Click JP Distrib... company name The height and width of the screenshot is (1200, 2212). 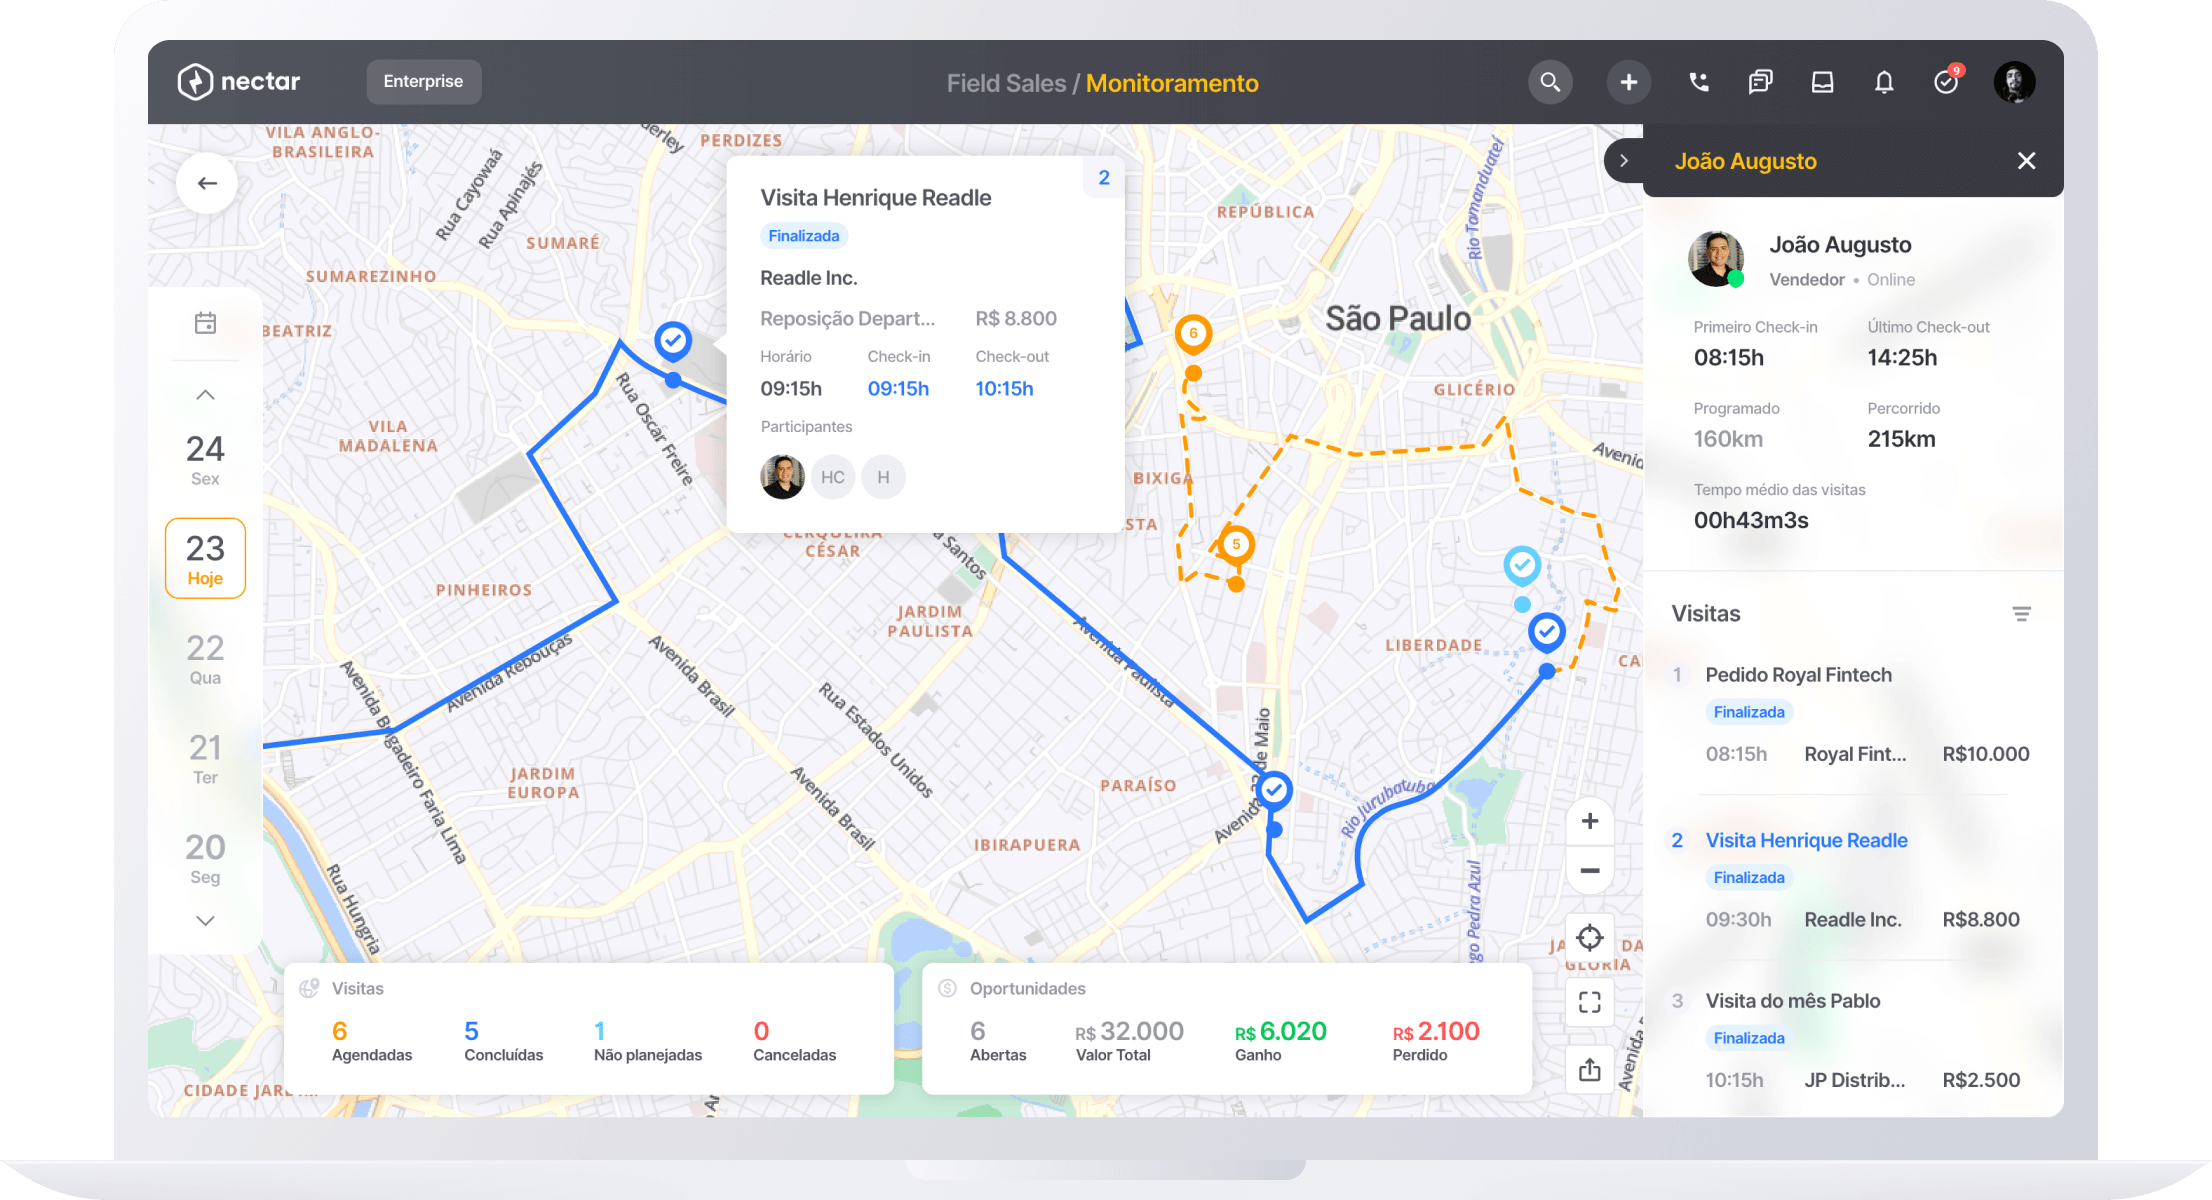point(1854,1080)
